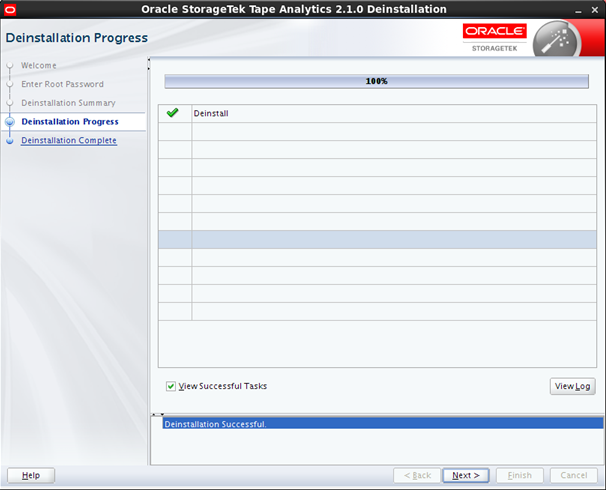Click the Deinstallation Progress step bullet

coord(10,122)
